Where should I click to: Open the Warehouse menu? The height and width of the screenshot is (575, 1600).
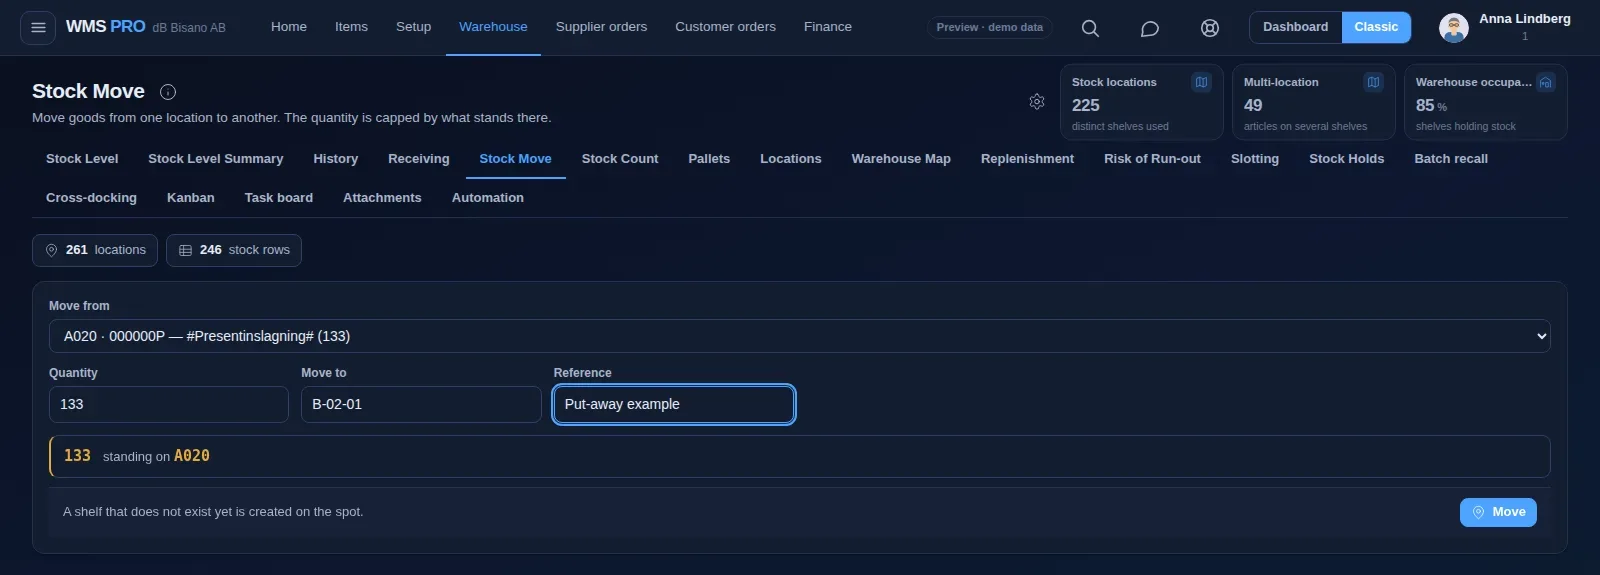click(x=493, y=27)
